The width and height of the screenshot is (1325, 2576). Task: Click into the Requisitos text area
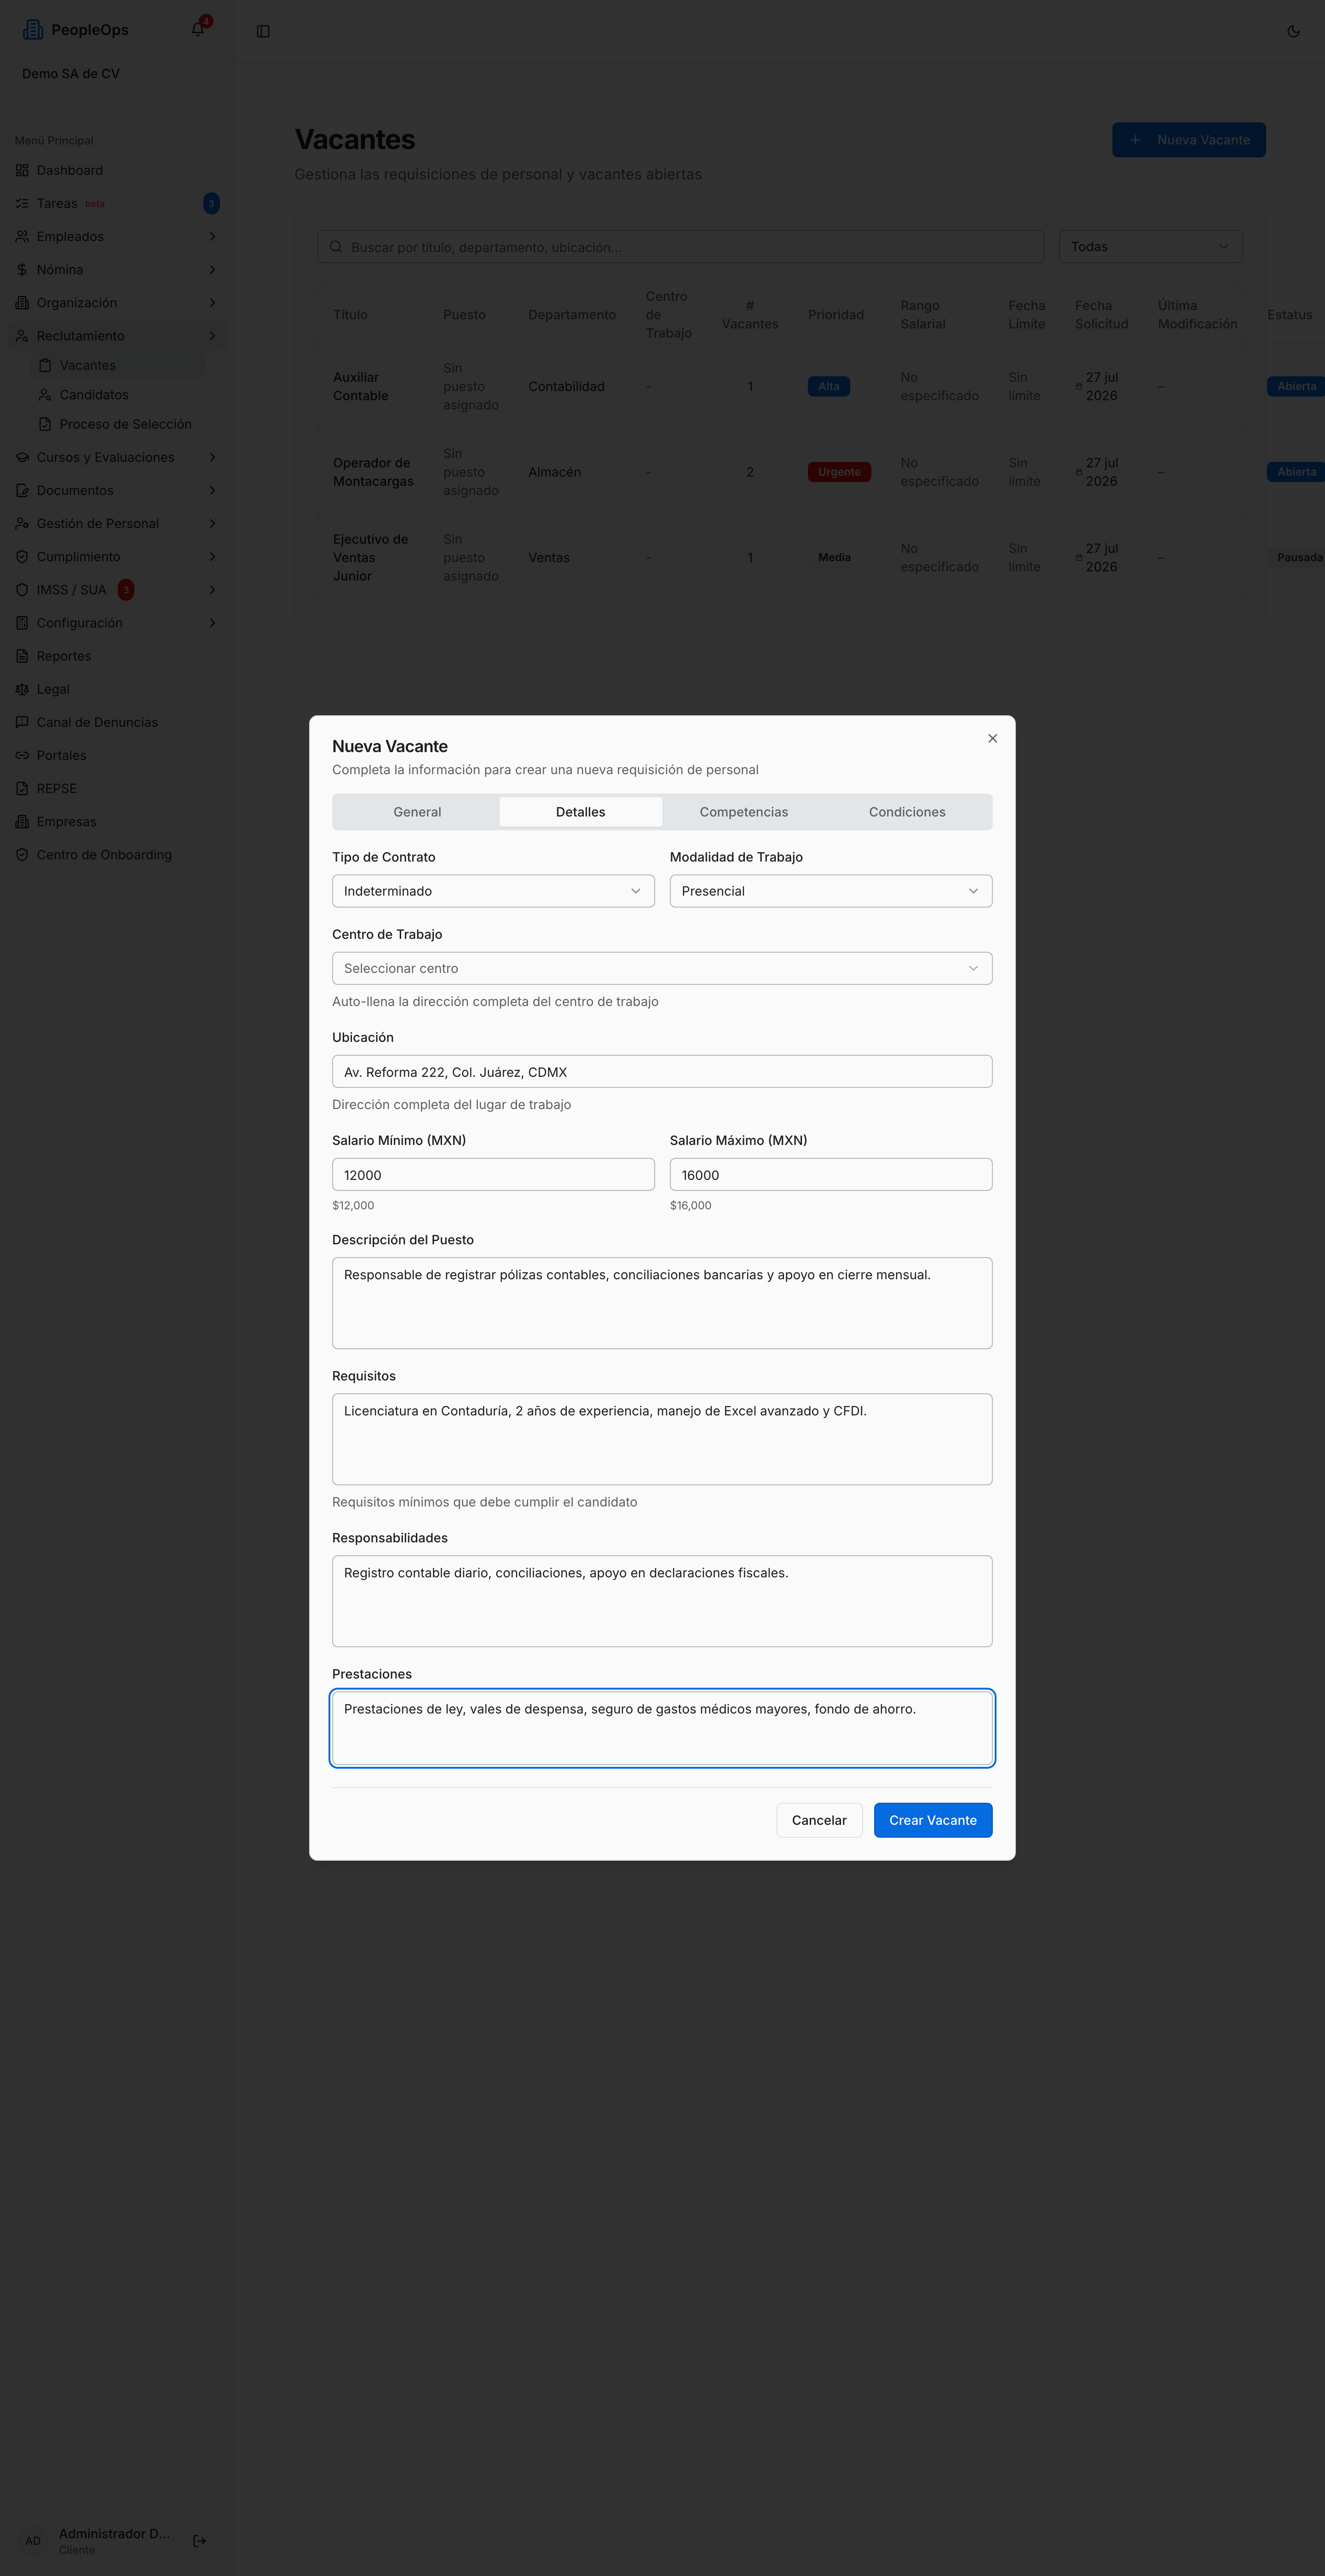(662, 1439)
